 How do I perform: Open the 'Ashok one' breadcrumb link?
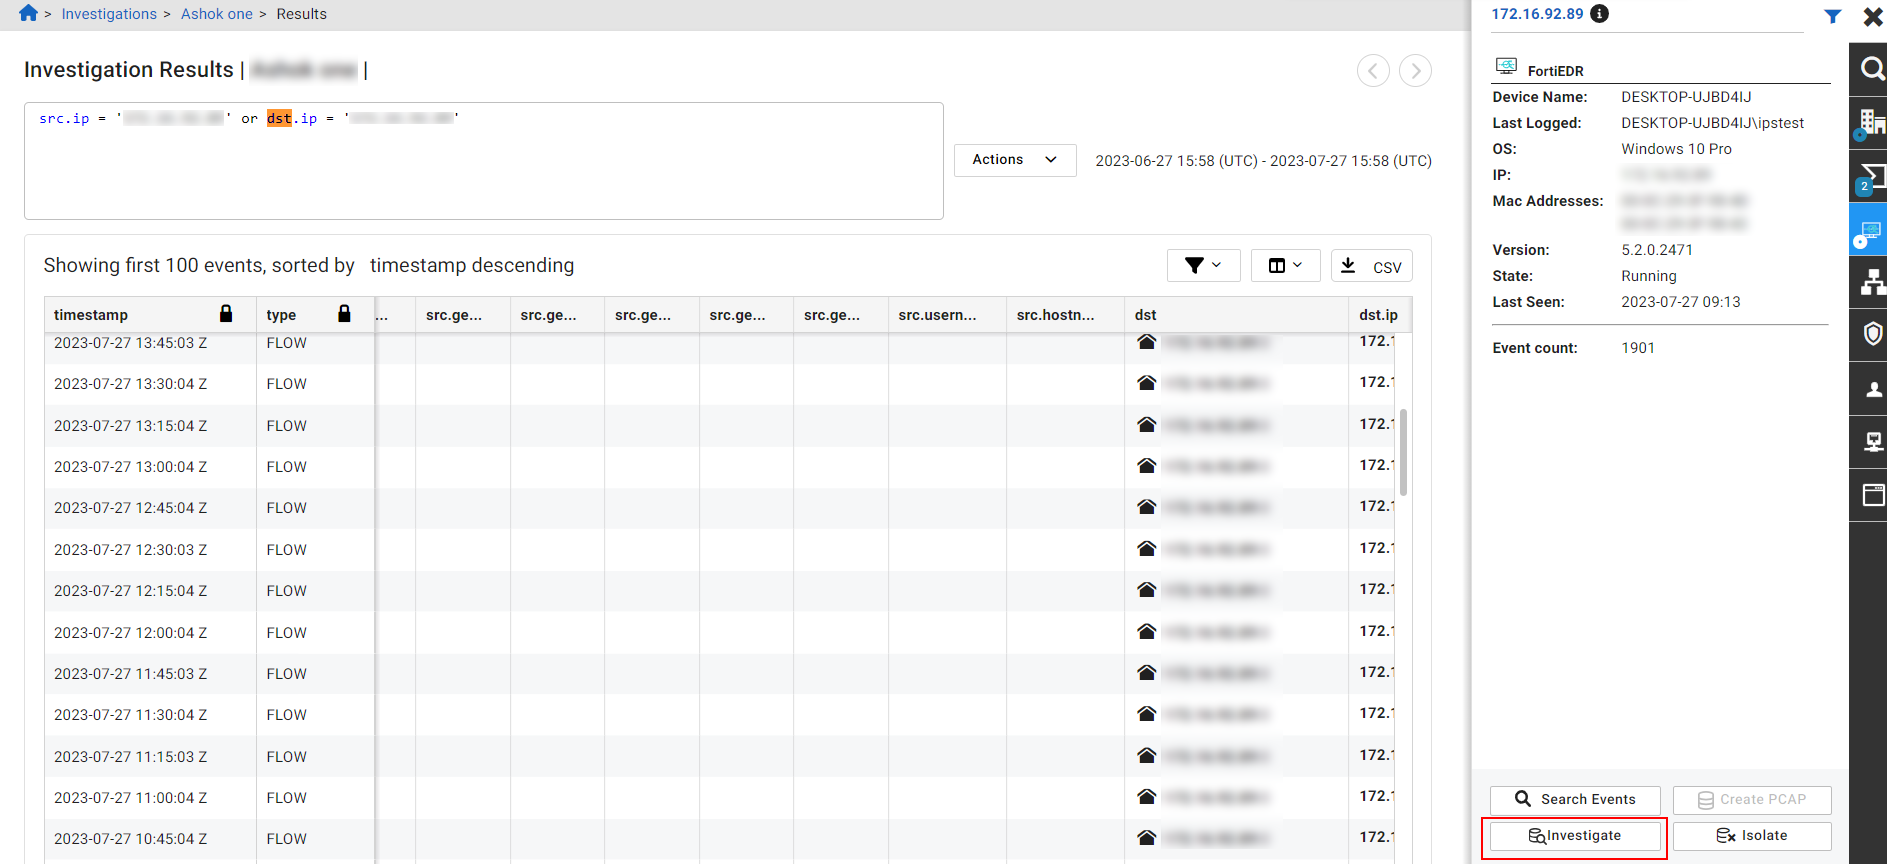[216, 14]
